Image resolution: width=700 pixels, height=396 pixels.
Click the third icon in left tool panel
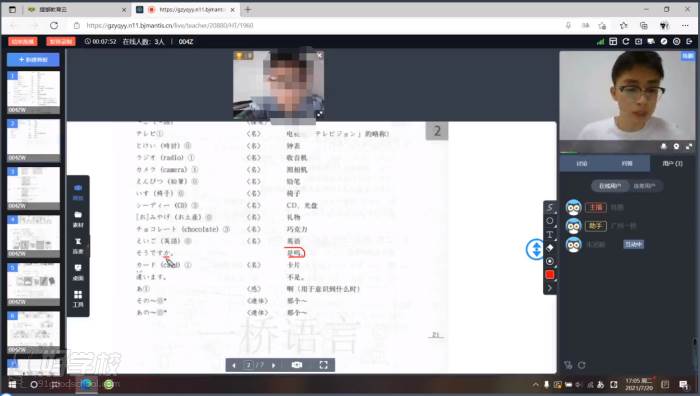pyautogui.click(x=78, y=246)
